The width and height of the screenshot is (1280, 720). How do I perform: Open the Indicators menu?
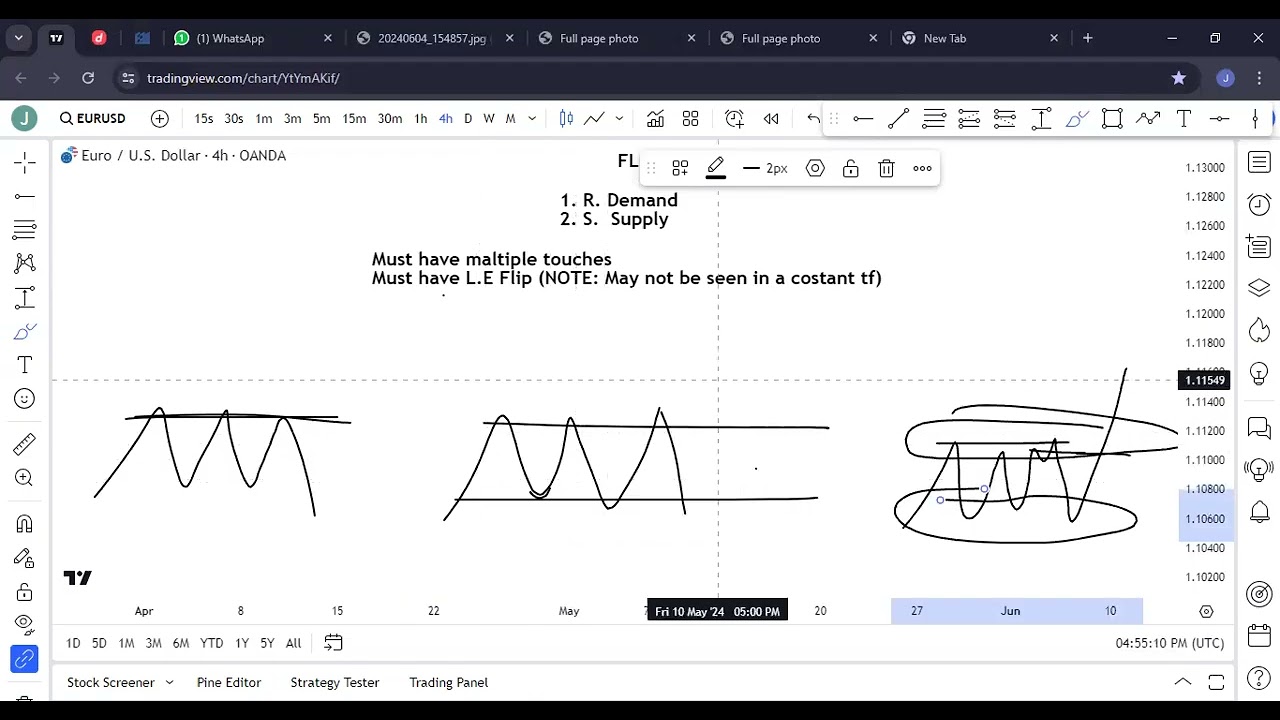coord(655,118)
